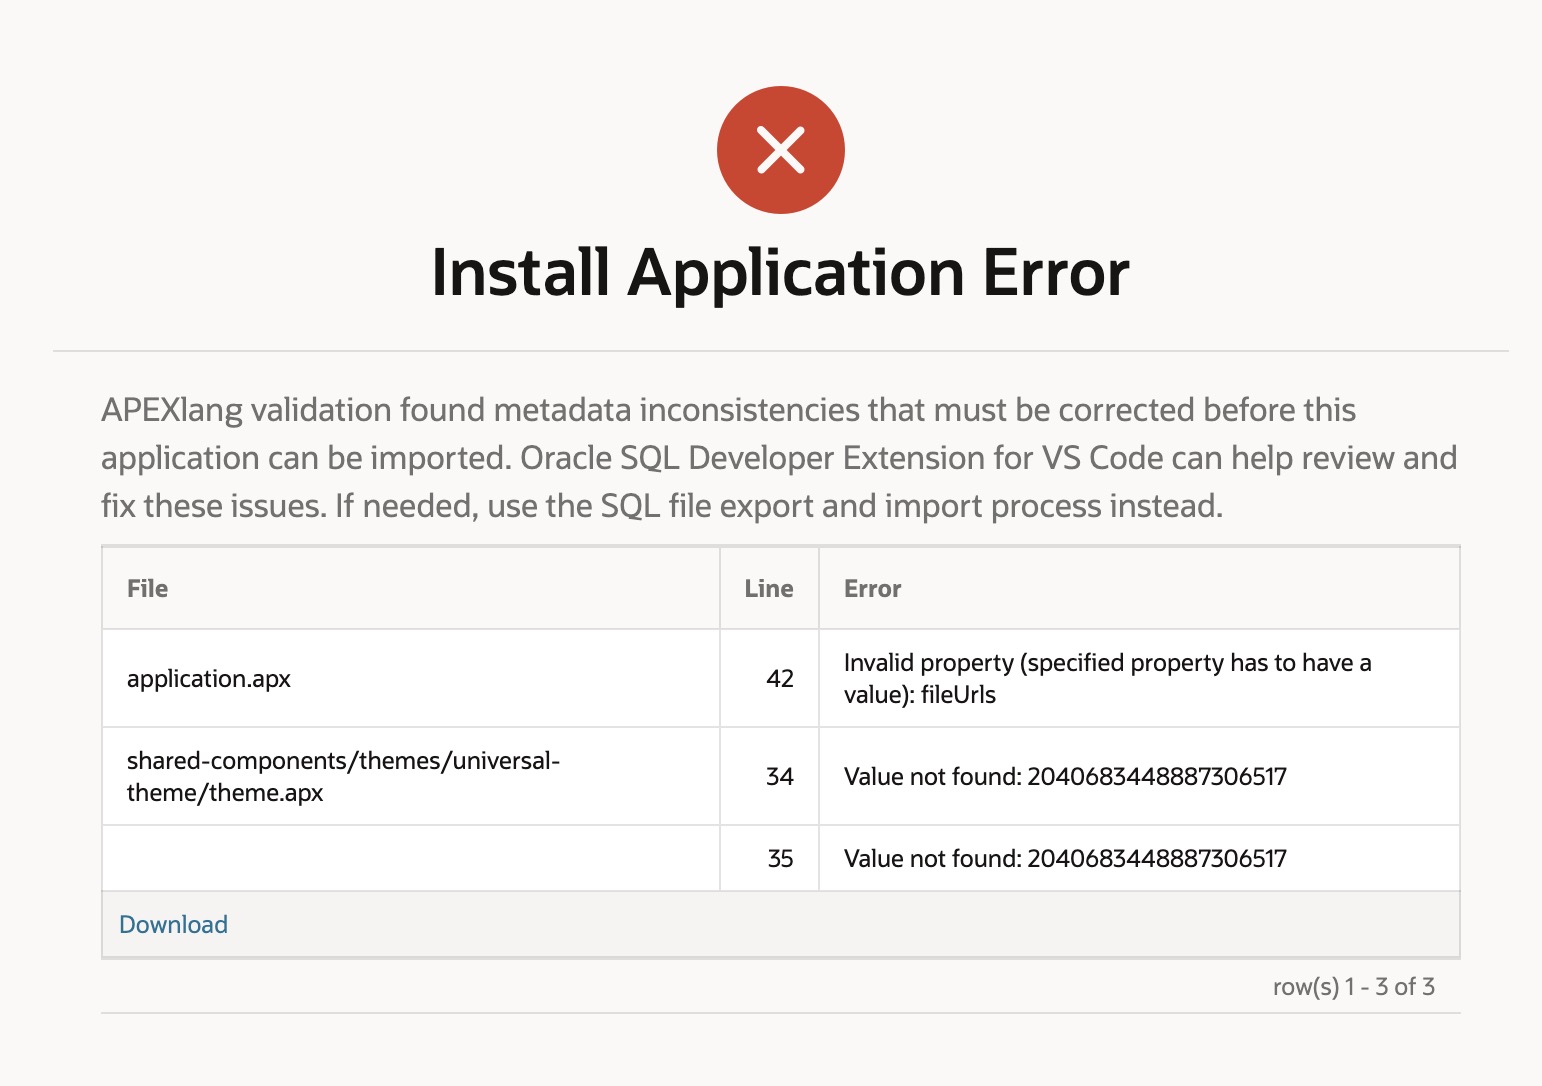The image size is (1542, 1086).
Task: Click the red error X icon
Action: click(781, 150)
